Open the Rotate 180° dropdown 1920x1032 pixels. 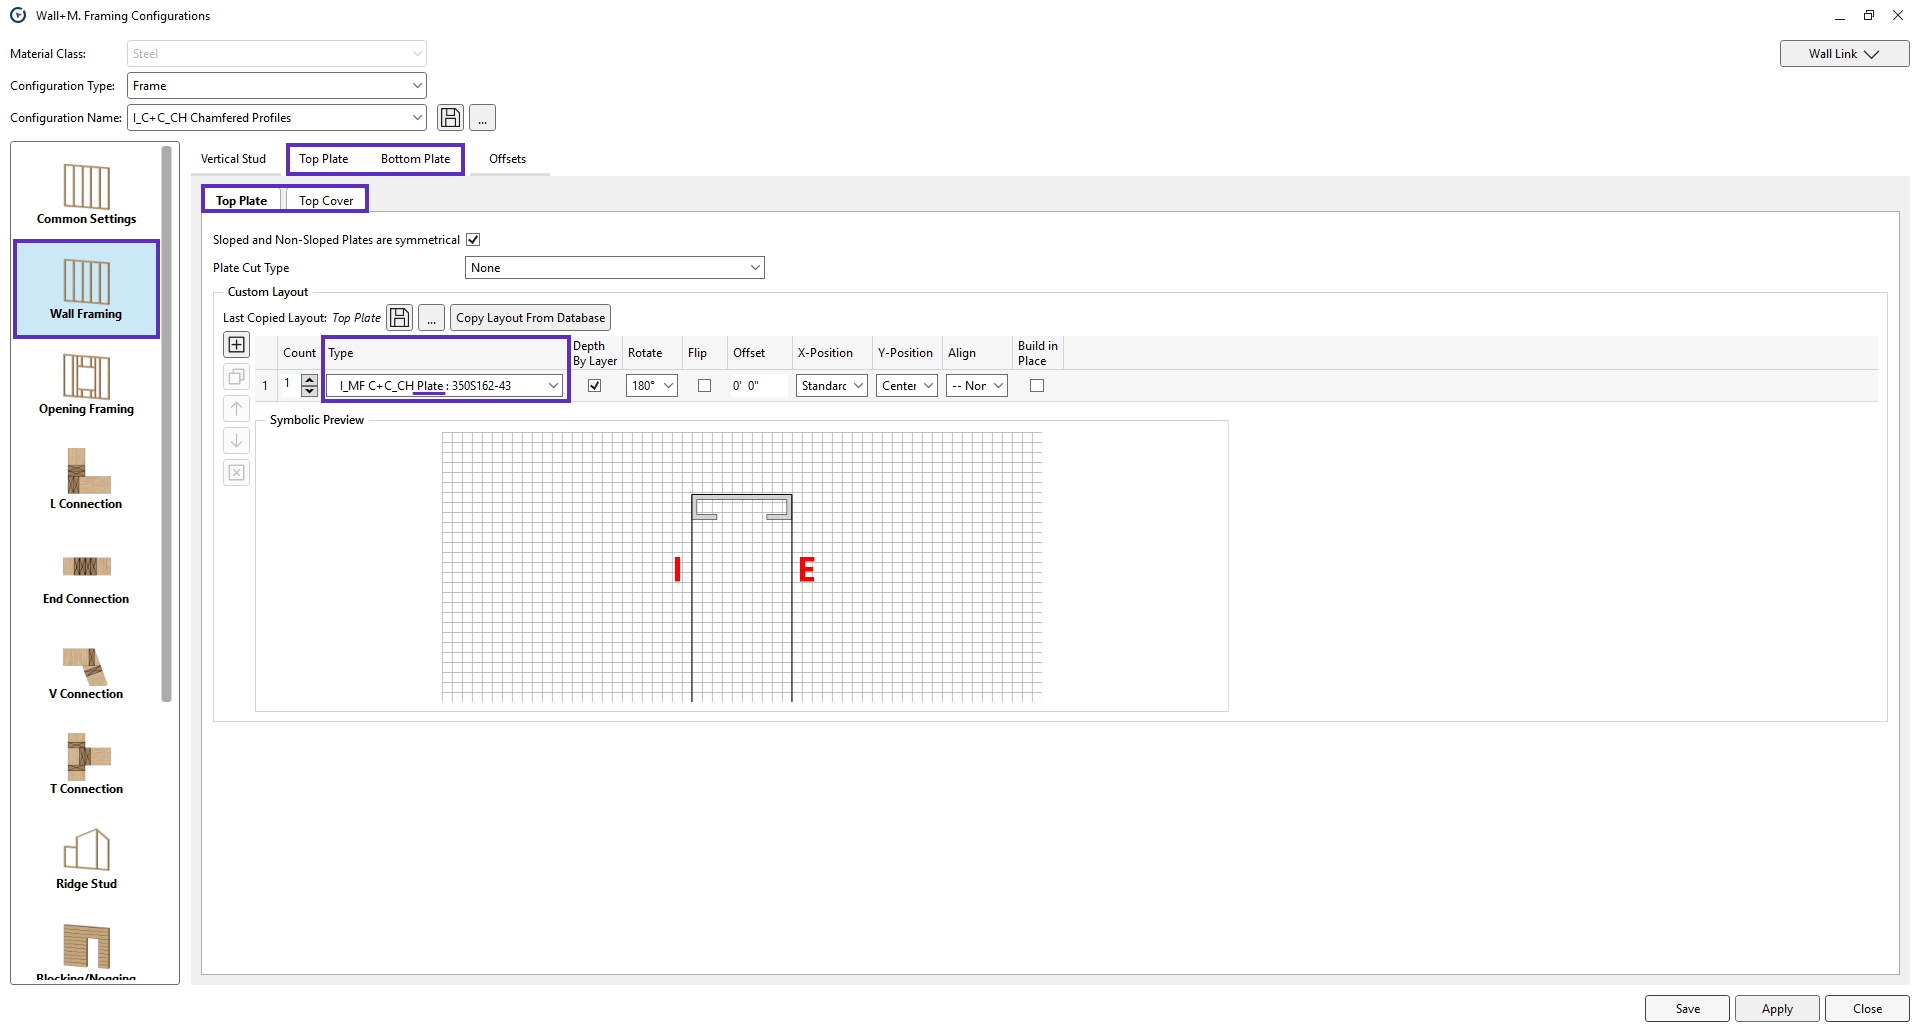click(652, 386)
